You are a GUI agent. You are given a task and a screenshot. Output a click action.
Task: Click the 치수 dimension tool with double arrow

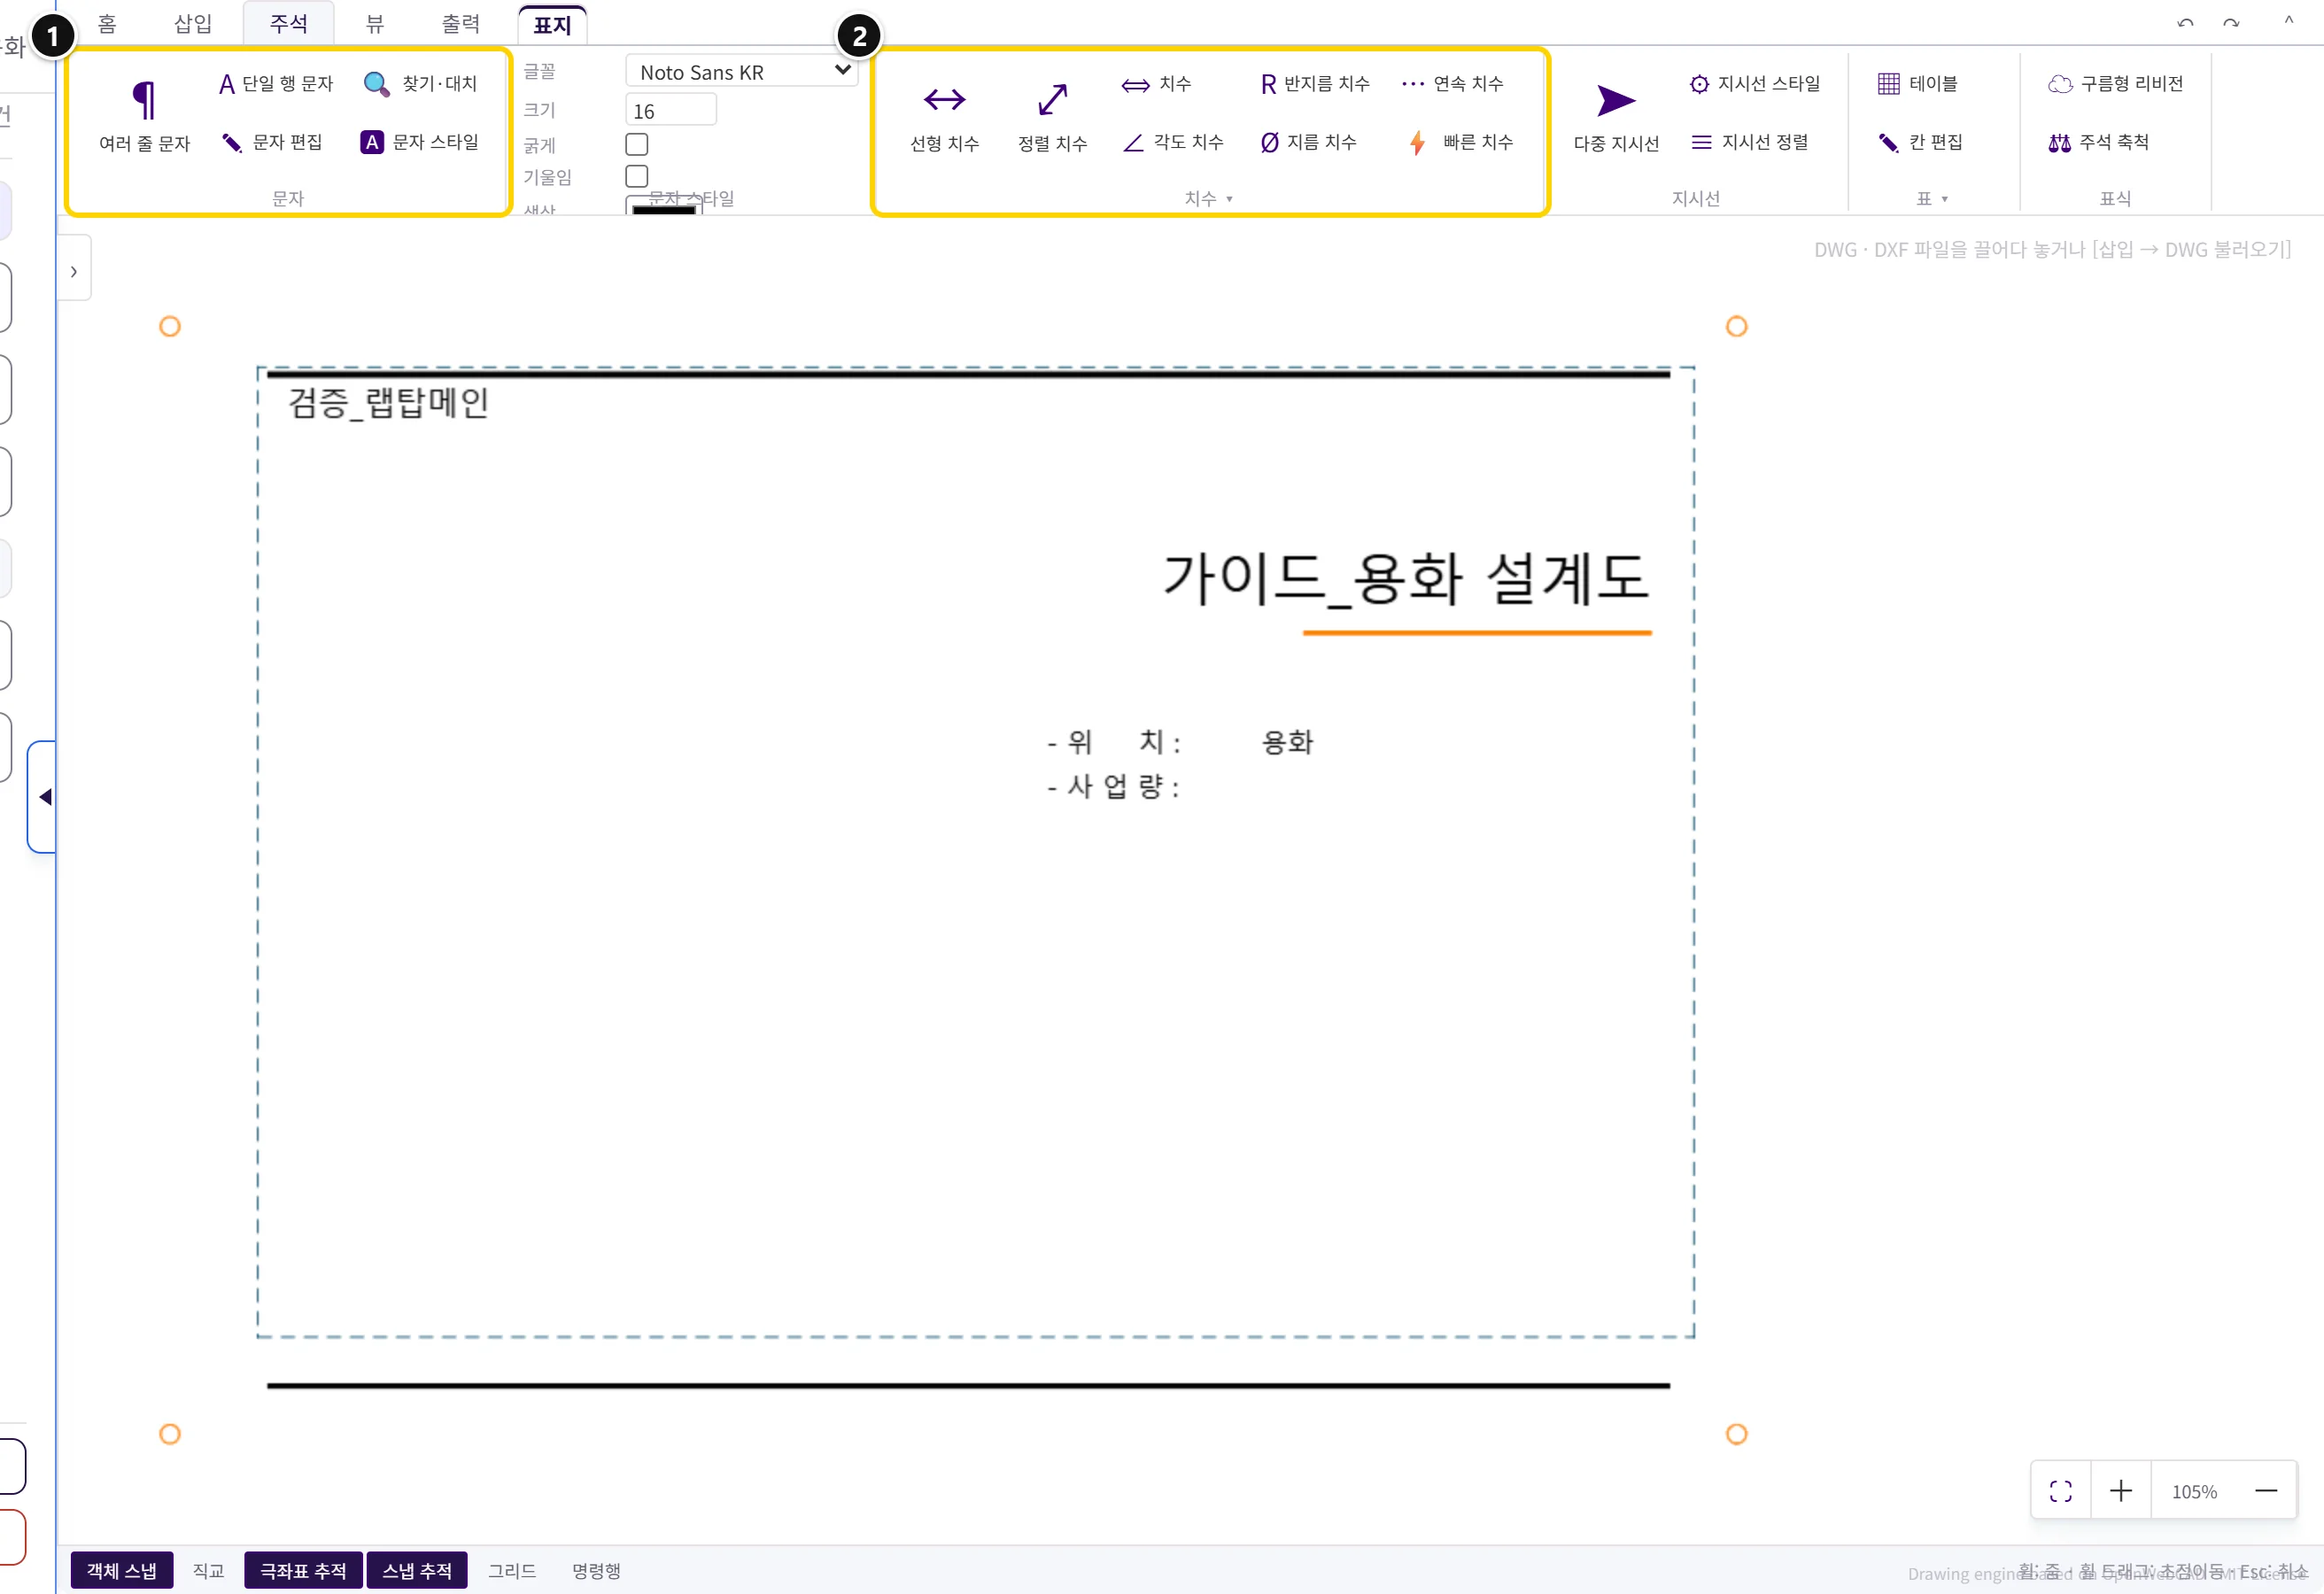pyautogui.click(x=1156, y=84)
